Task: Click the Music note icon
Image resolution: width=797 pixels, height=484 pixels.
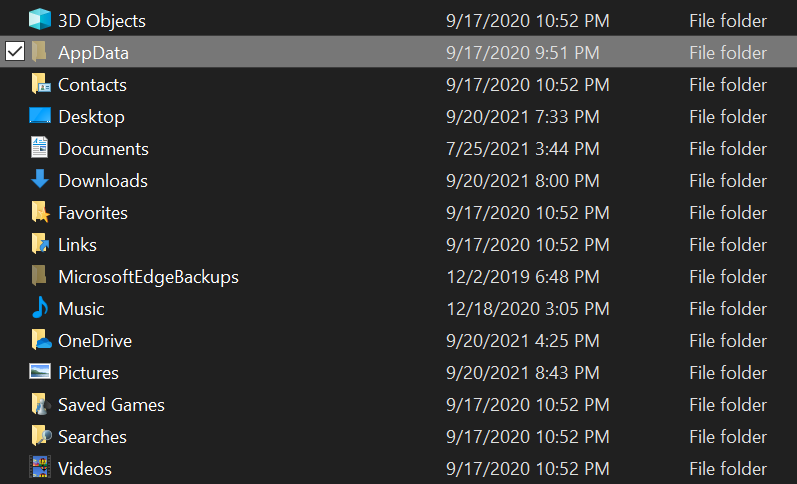Action: [40, 308]
